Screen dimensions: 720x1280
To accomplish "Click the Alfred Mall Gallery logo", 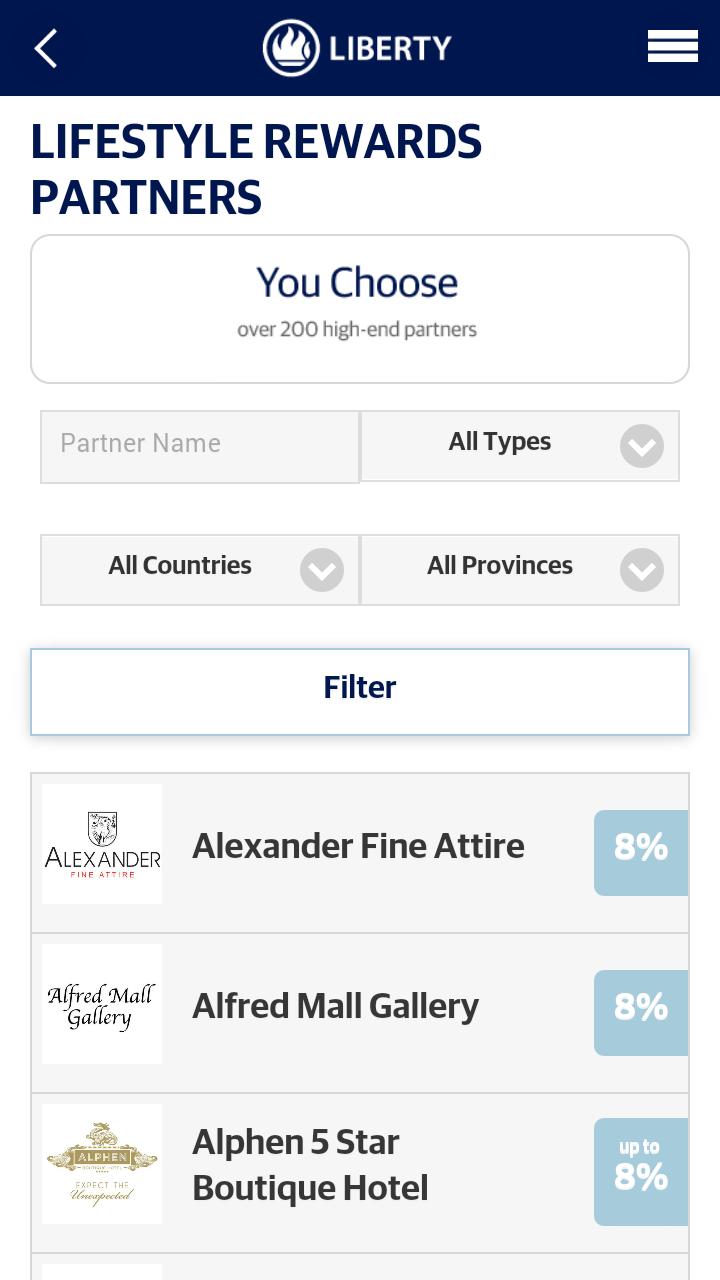I will click(102, 1004).
